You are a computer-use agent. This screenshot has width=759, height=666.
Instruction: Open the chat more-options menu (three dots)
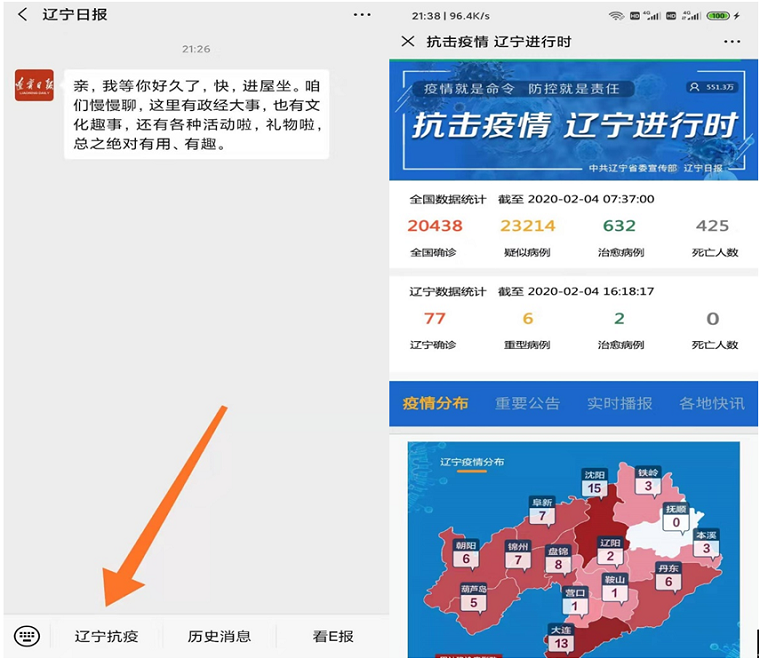(362, 15)
